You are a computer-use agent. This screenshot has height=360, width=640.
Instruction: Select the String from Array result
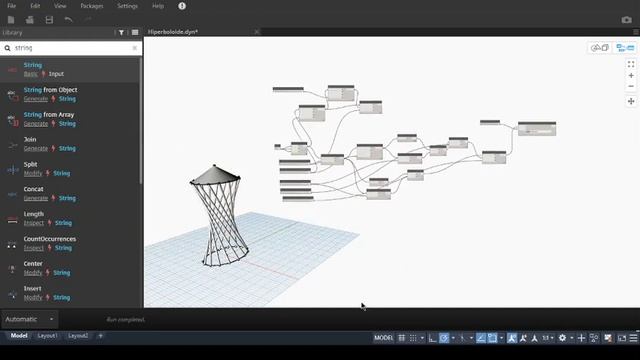(x=70, y=119)
